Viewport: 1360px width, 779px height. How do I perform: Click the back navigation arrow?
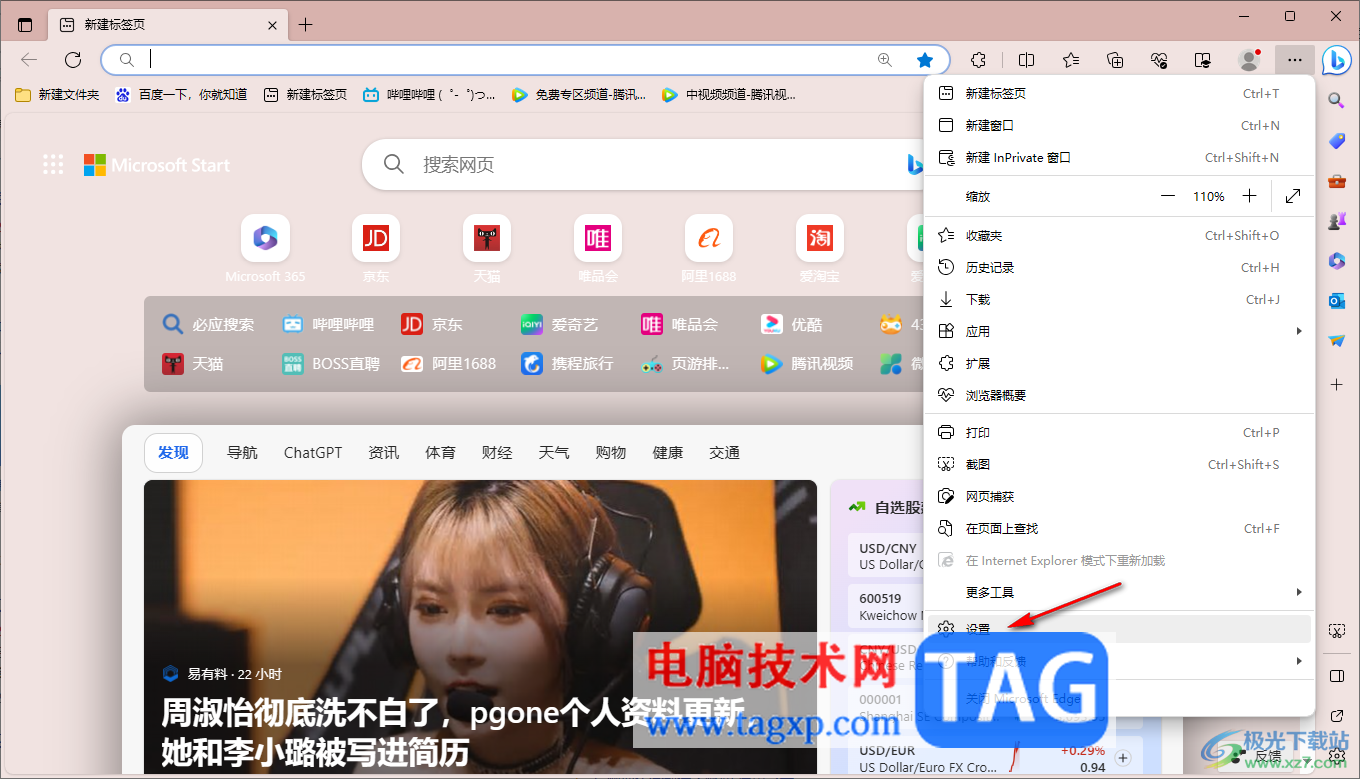tap(29, 60)
